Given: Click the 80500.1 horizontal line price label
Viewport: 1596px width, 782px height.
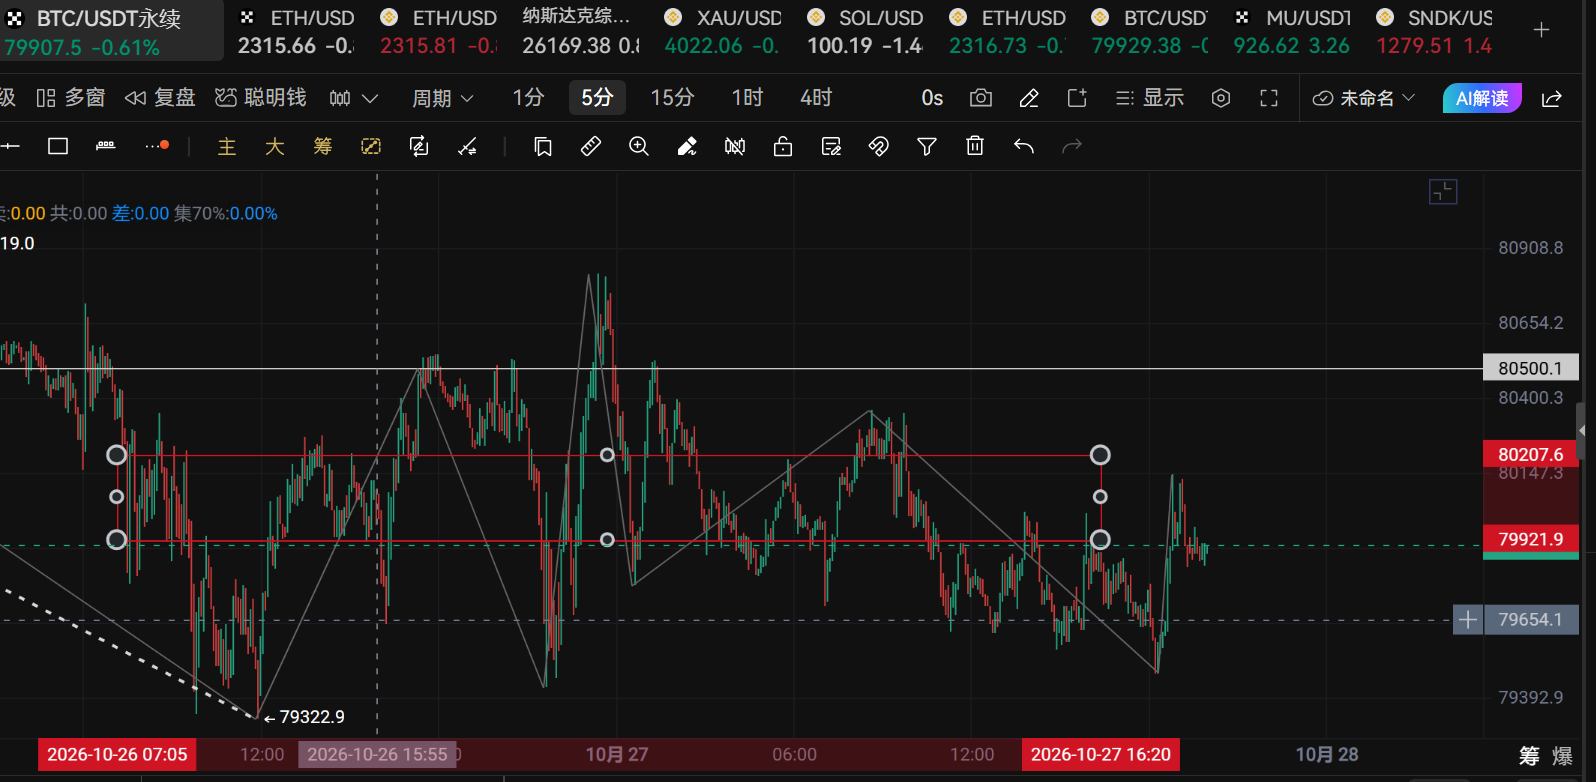Looking at the screenshot, I should pyautogui.click(x=1530, y=368).
